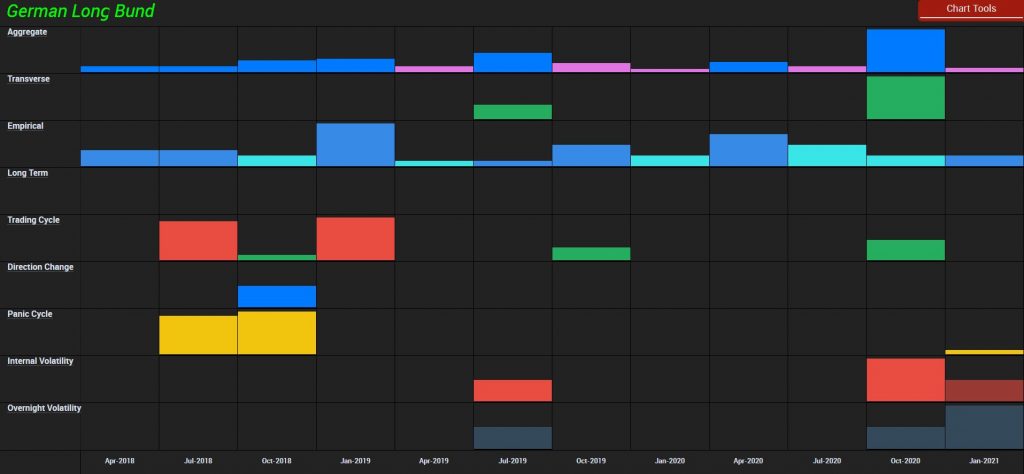1024x474 pixels.
Task: Click the Oct-2020 axis label
Action: [x=905, y=461]
